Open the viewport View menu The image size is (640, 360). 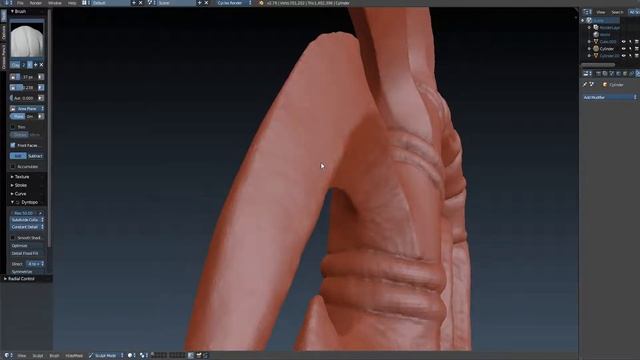tap(22, 356)
